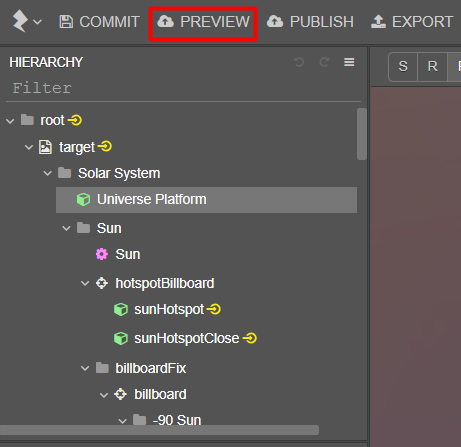The image size is (461, 447).
Task: Select the pink gear Sun node icon
Action: pyautogui.click(x=102, y=254)
